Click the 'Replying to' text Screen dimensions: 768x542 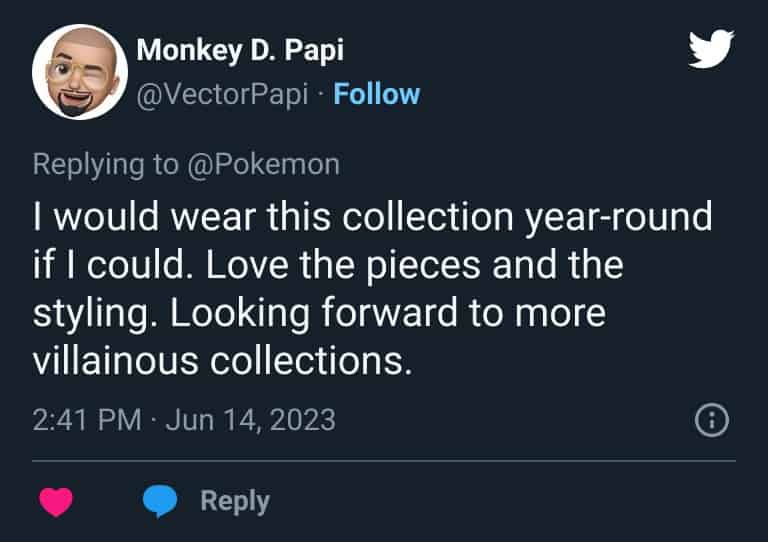pos(105,165)
